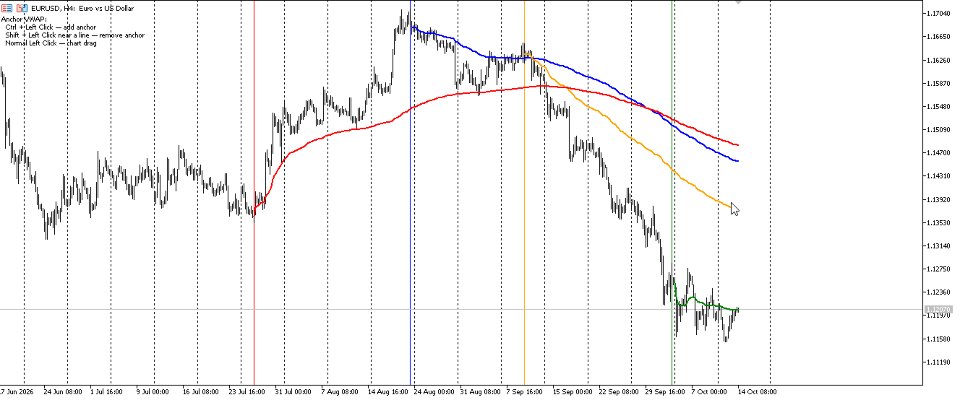Click the '7 Aug 08:00' time label
Image resolution: width=960 pixels, height=400 pixels.
(339, 391)
